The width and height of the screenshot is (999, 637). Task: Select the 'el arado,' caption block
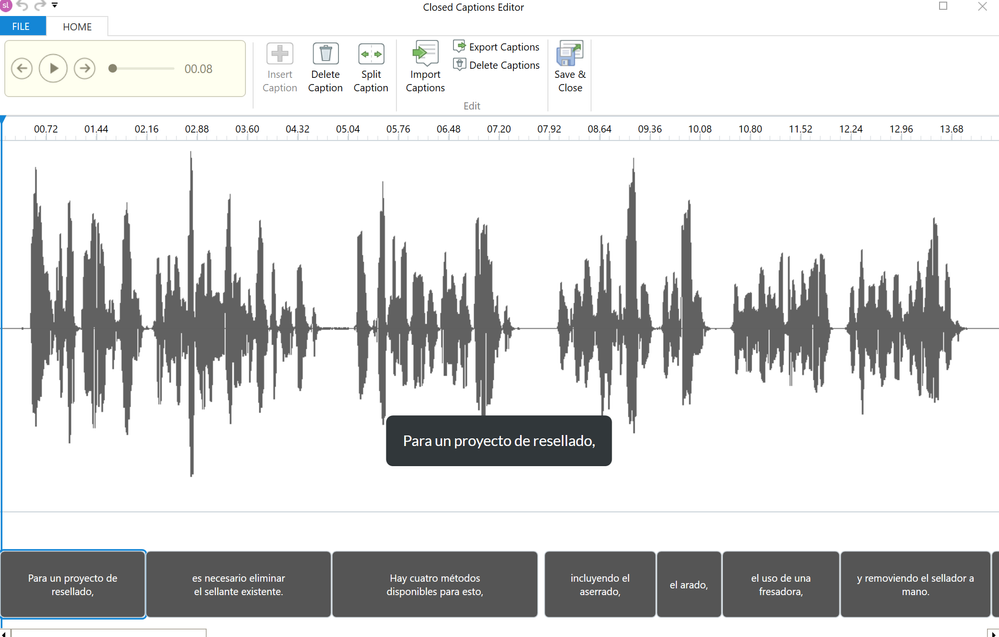coord(689,585)
